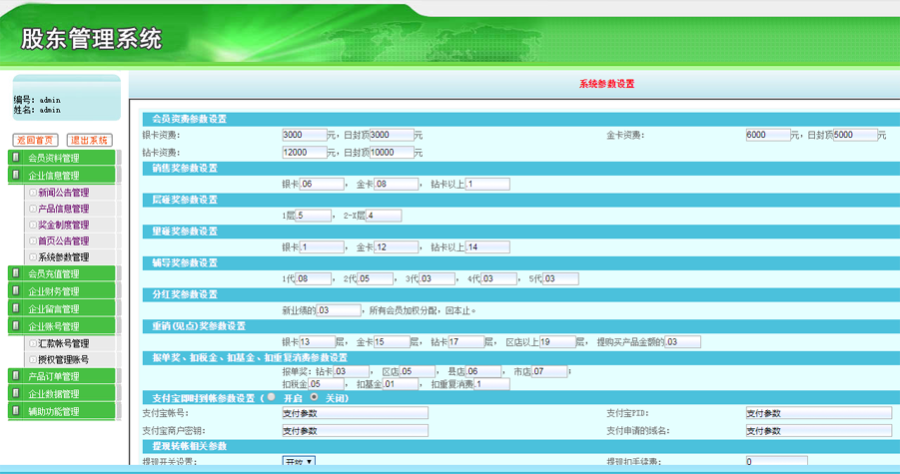
Task: Click the icon beside 会员充值管理 menu
Action: click(x=16, y=273)
